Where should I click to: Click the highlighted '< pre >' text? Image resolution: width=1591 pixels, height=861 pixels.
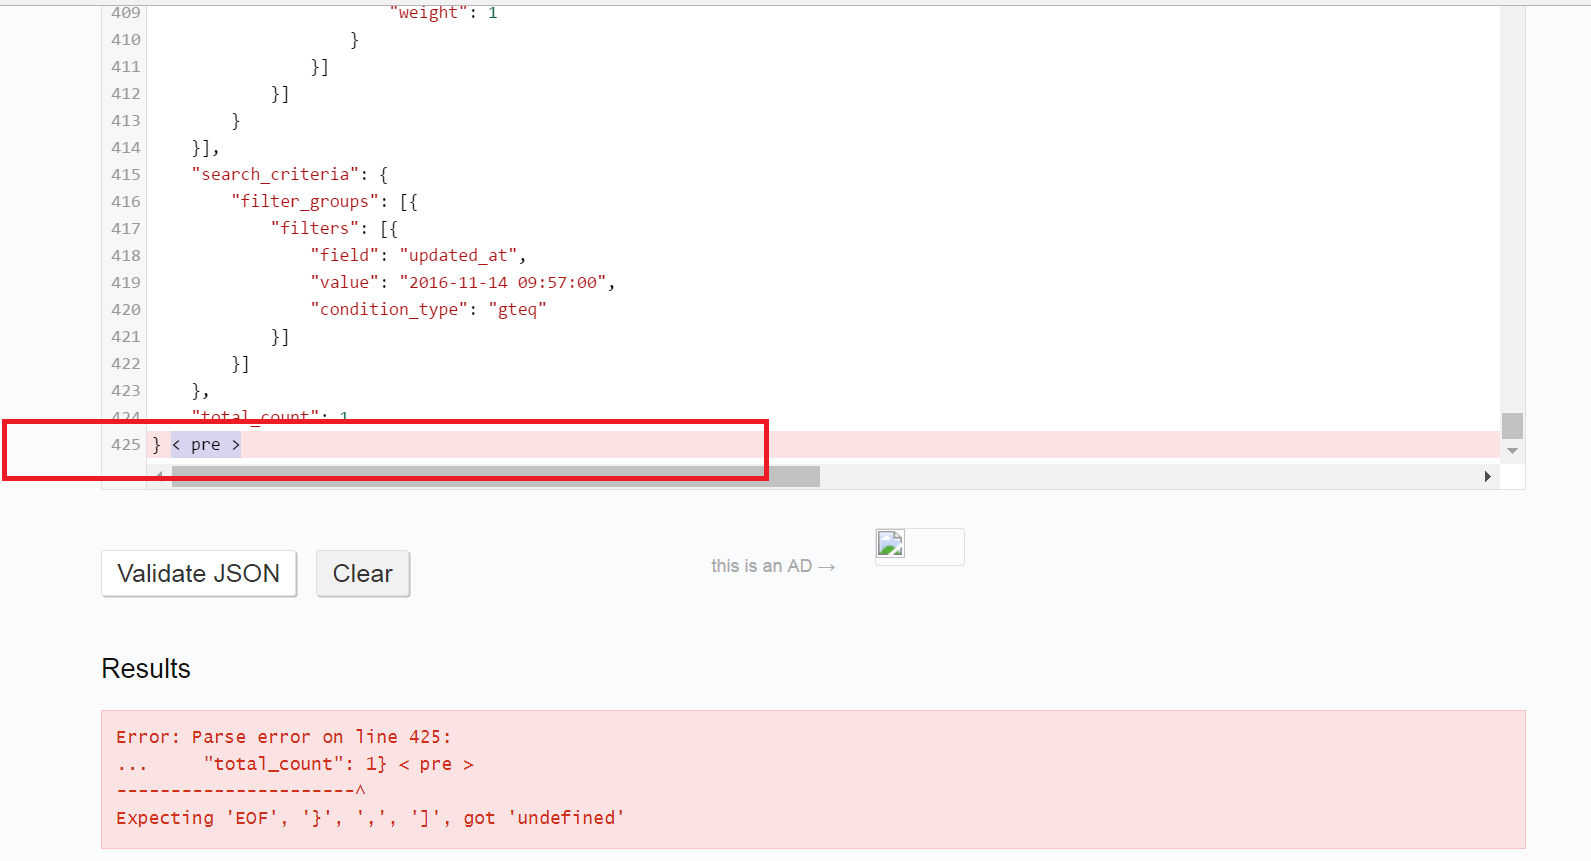coord(206,445)
